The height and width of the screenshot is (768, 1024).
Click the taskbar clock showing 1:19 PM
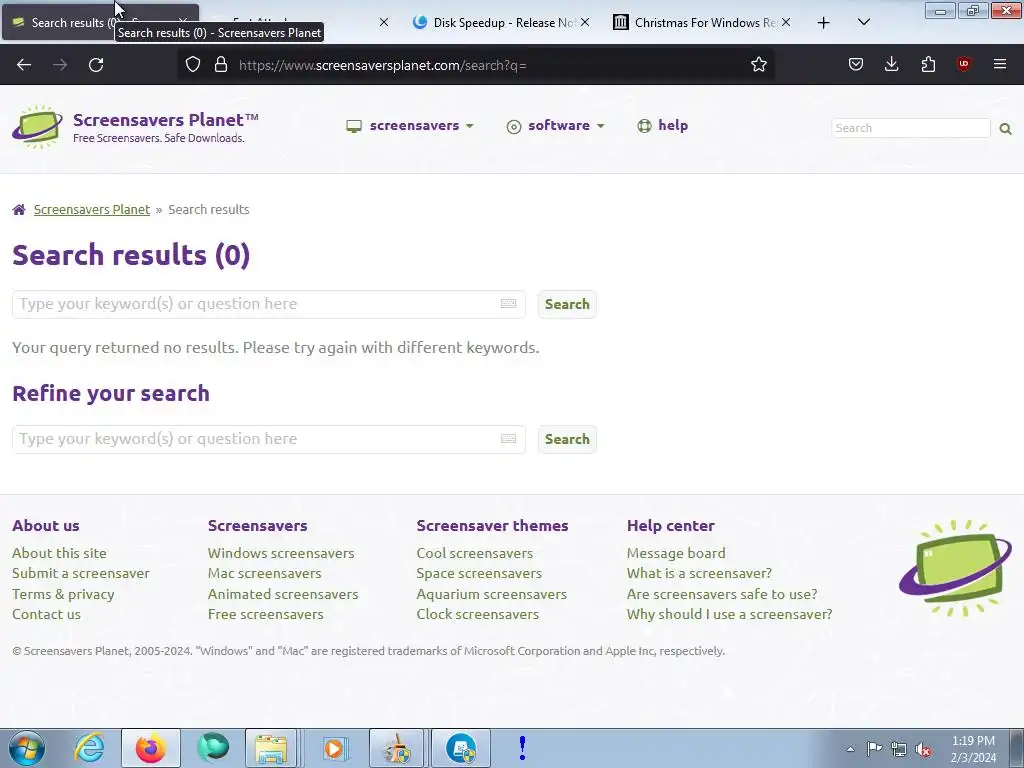click(973, 749)
